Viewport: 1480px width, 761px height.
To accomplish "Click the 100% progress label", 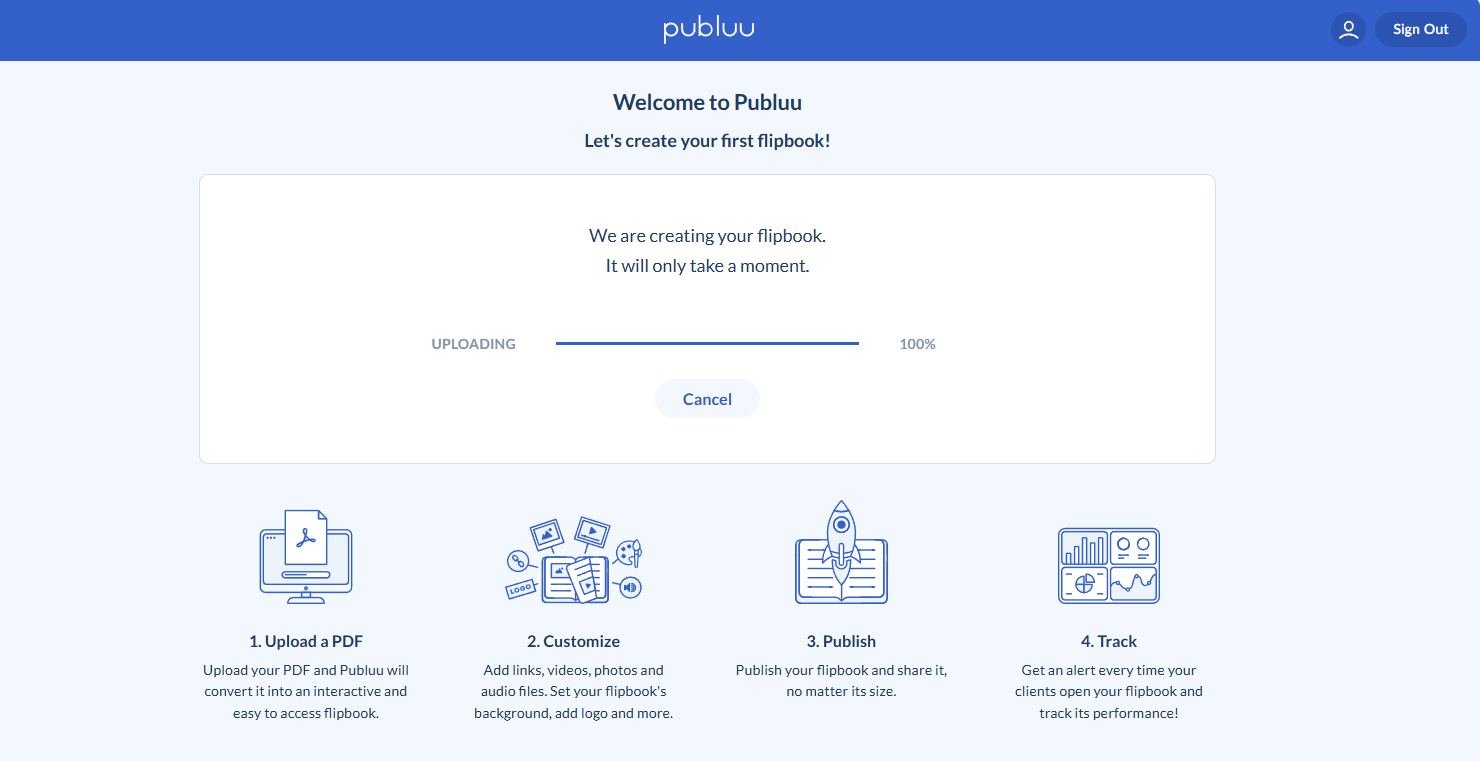I will click(x=917, y=344).
